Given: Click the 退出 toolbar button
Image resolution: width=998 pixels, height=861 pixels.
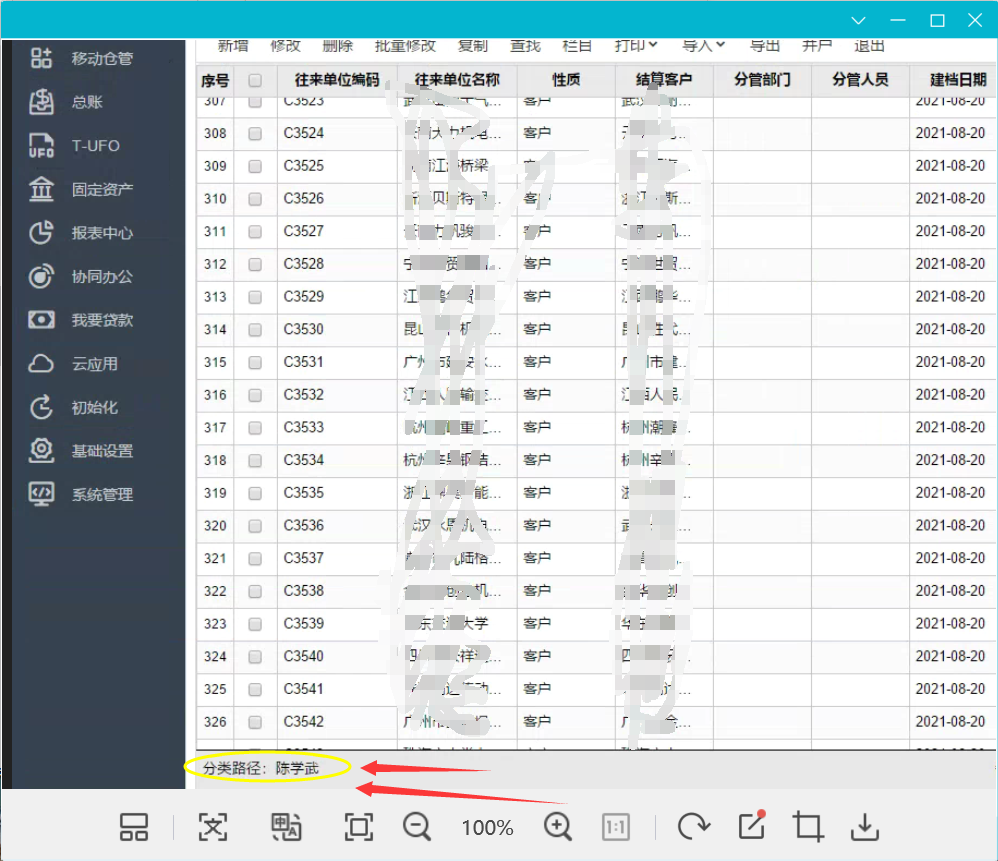Looking at the screenshot, I should pyautogui.click(x=869, y=45).
